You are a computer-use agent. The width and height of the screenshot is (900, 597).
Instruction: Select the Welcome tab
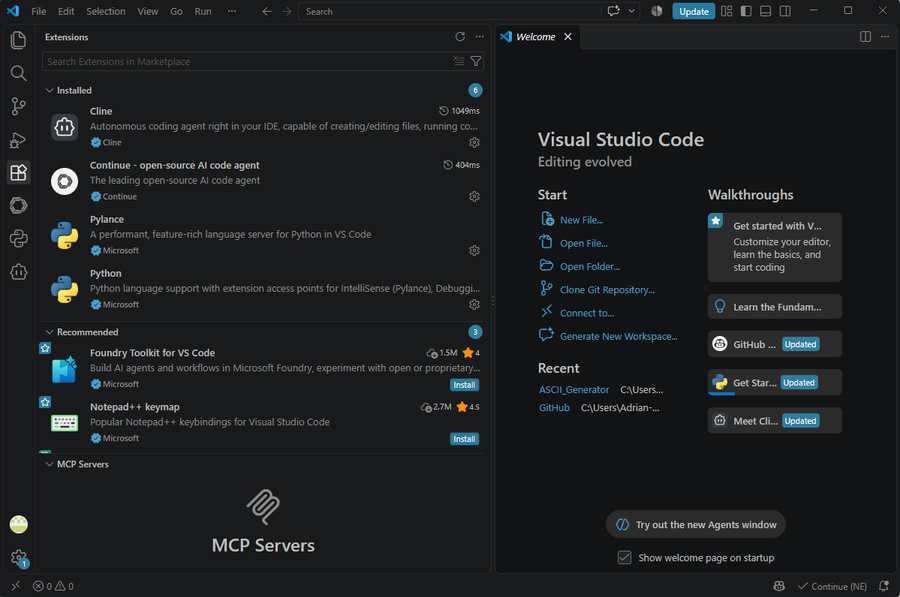536,37
